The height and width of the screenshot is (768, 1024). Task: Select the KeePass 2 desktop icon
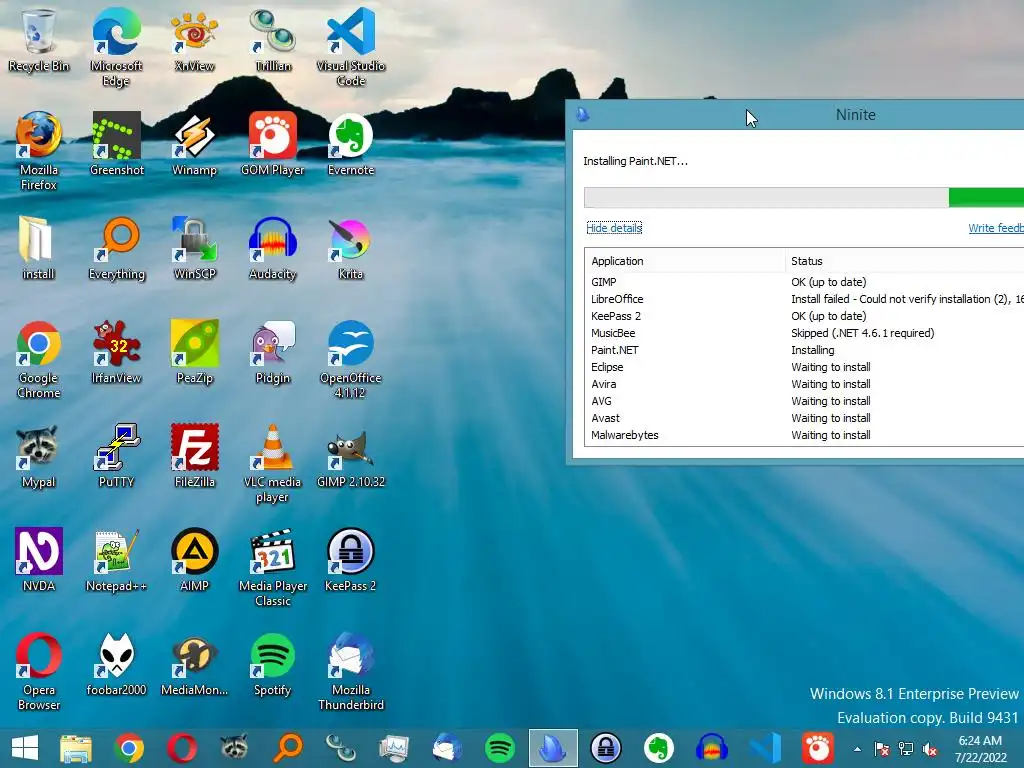351,560
